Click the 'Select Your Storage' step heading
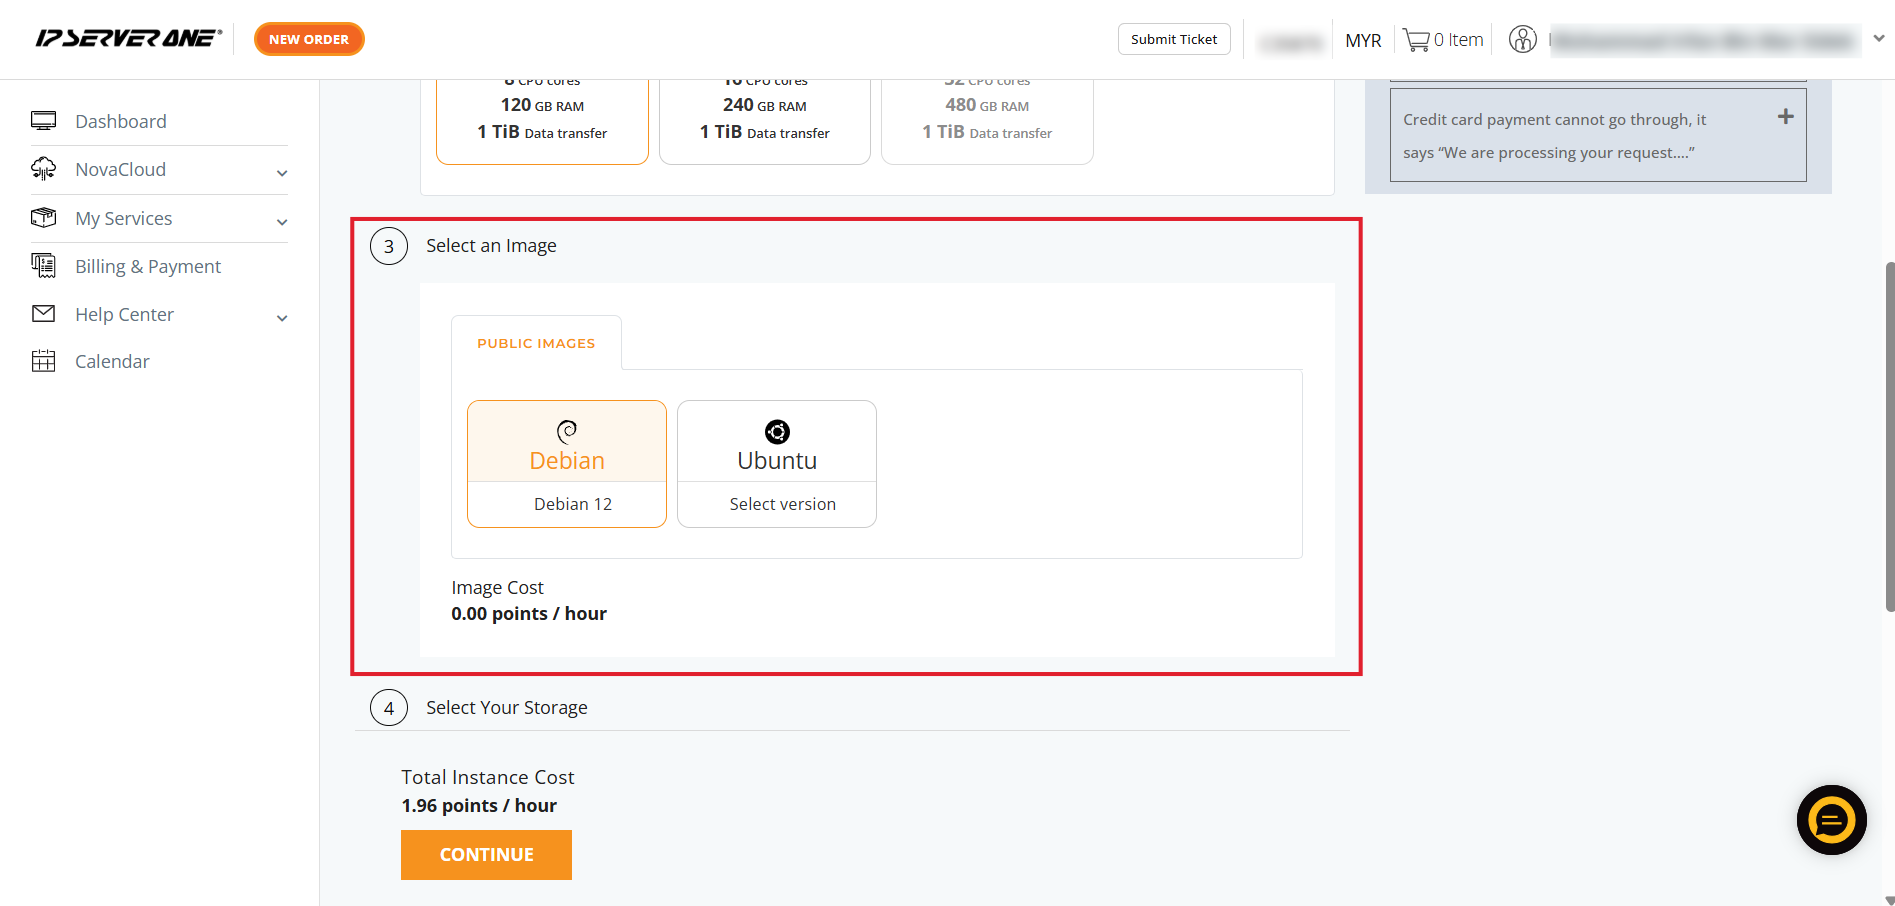The image size is (1895, 906). [x=507, y=708]
